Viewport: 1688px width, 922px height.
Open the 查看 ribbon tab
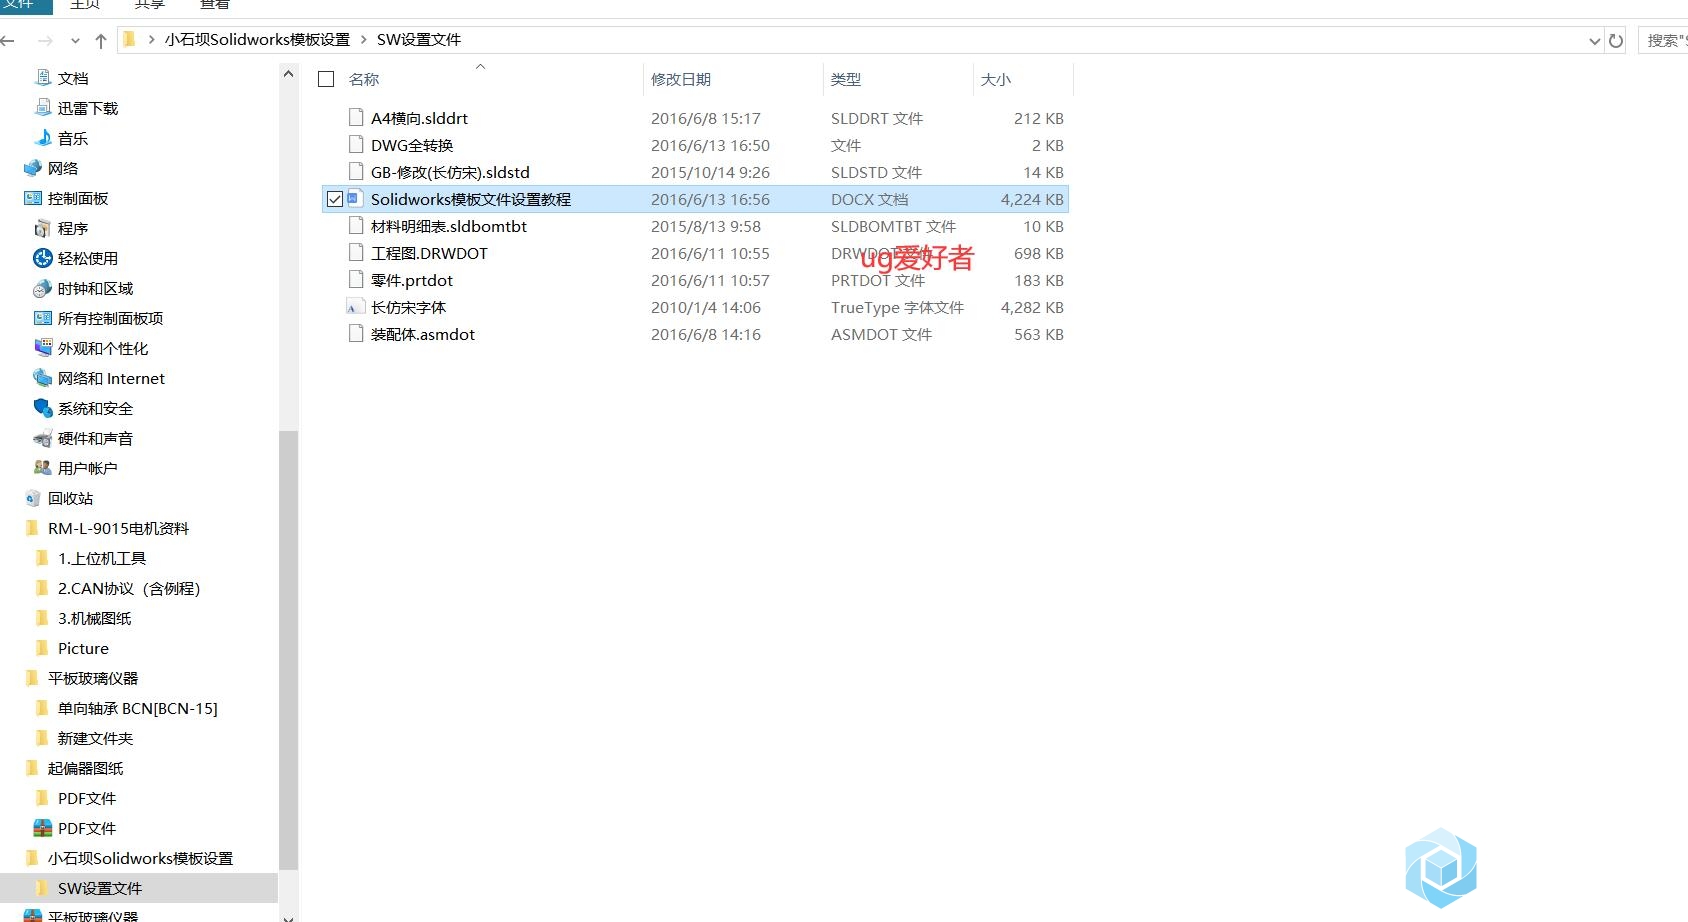coord(214,4)
